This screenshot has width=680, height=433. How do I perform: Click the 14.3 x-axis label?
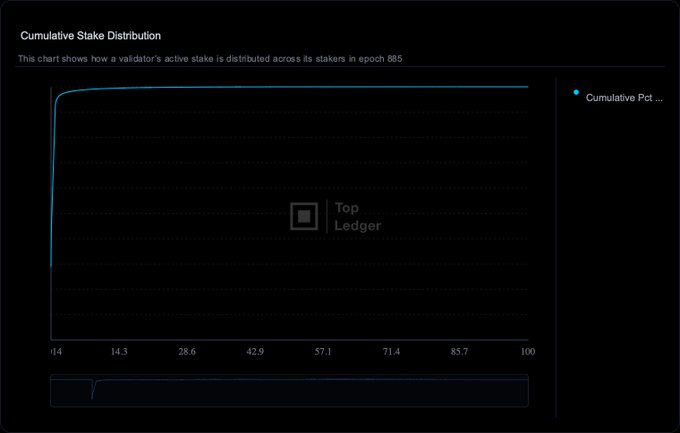(119, 353)
